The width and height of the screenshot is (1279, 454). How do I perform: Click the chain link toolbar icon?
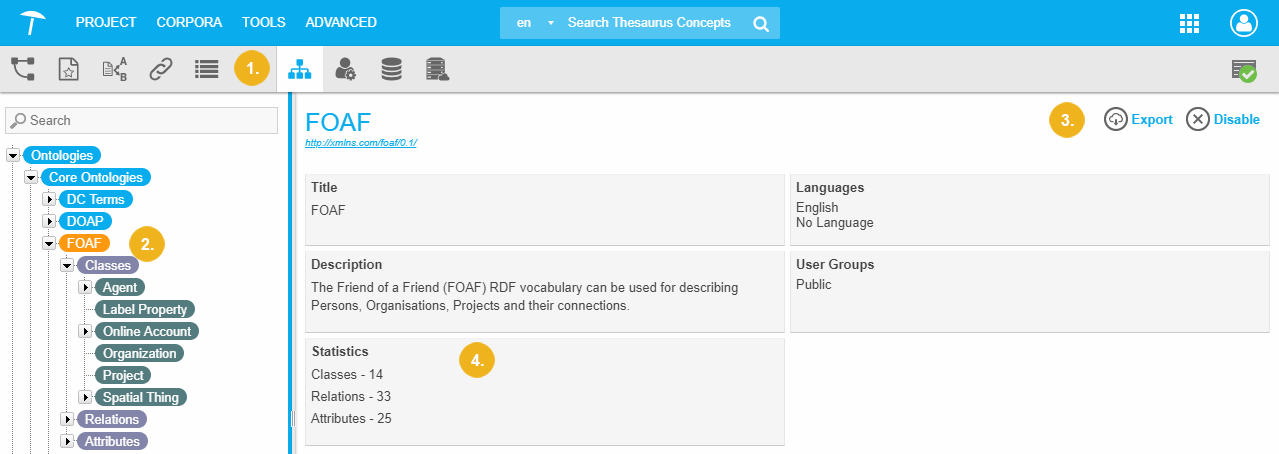[x=161, y=69]
